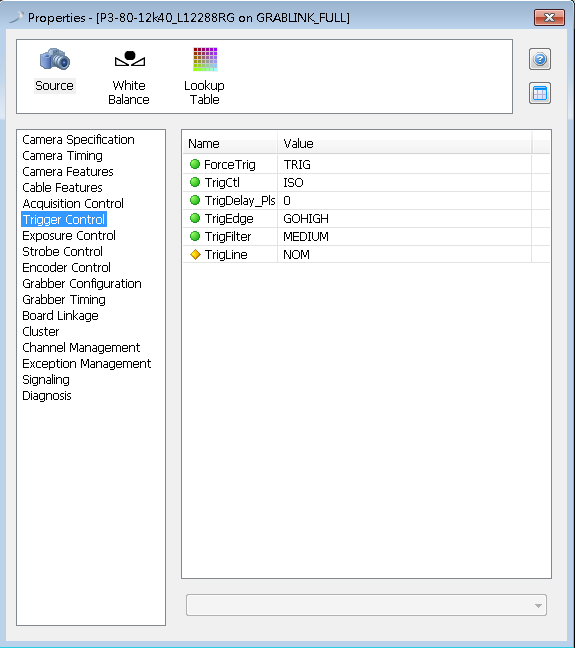Select the Camera Specification category
Image resolution: width=575 pixels, height=648 pixels.
(x=79, y=140)
